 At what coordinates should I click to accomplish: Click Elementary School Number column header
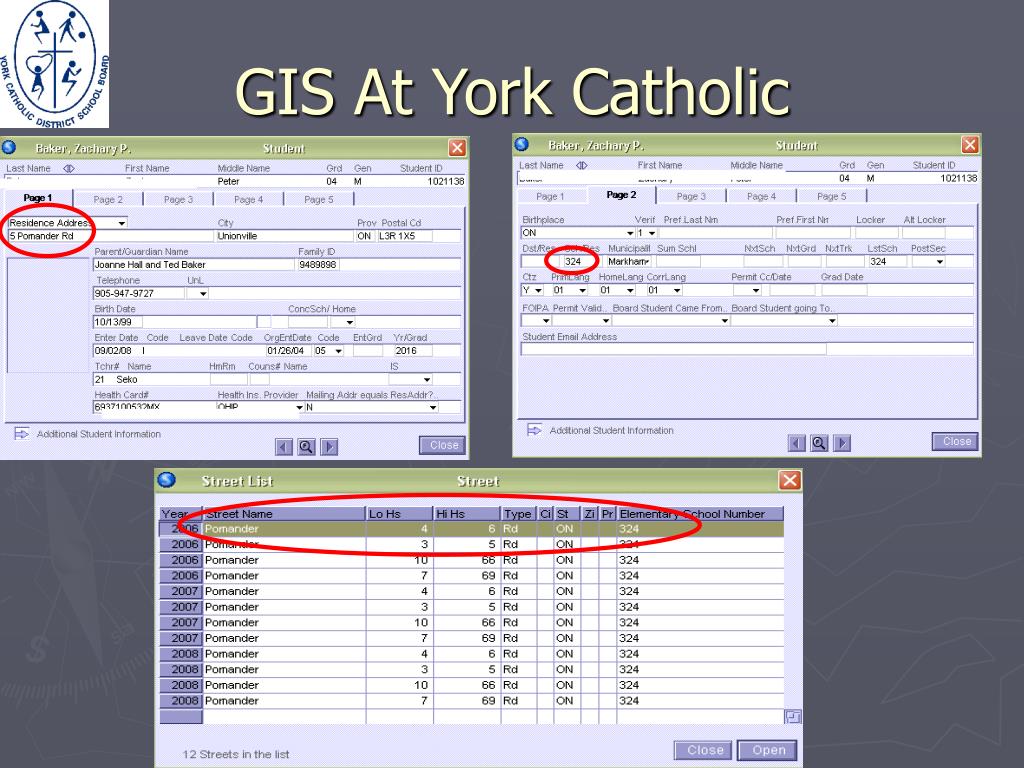700,514
